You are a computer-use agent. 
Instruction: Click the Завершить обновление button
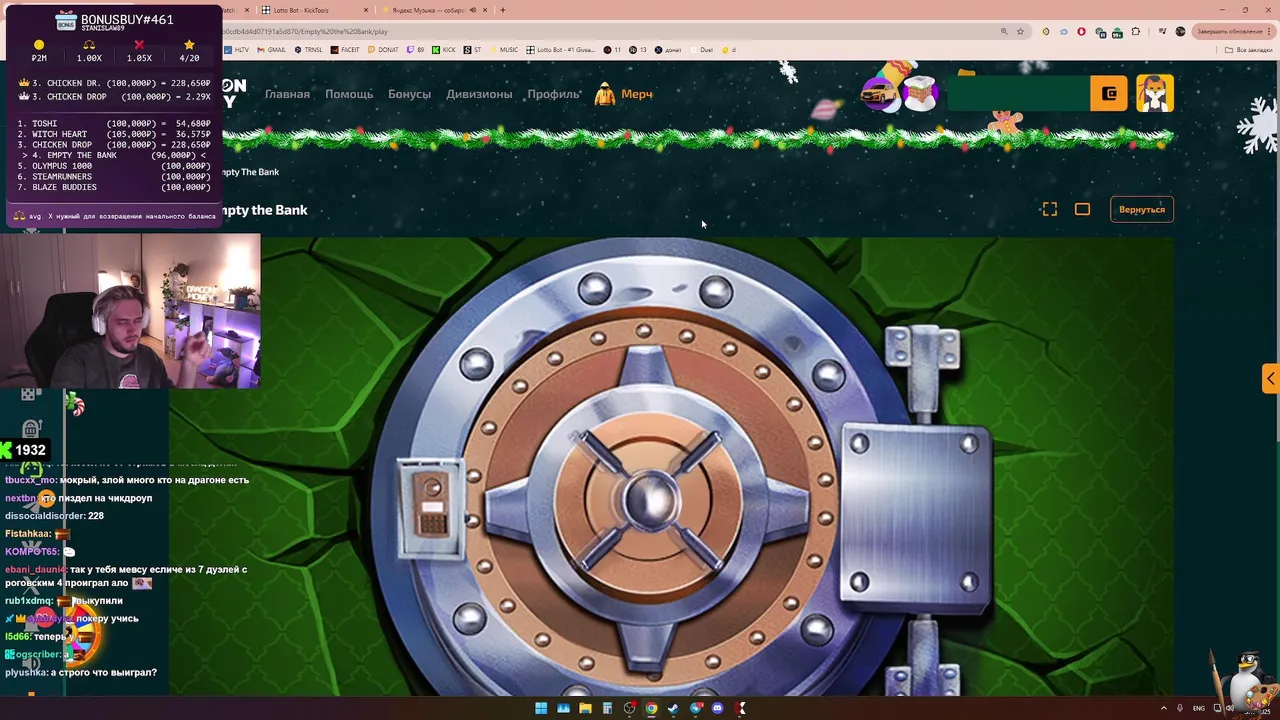coord(1234,31)
